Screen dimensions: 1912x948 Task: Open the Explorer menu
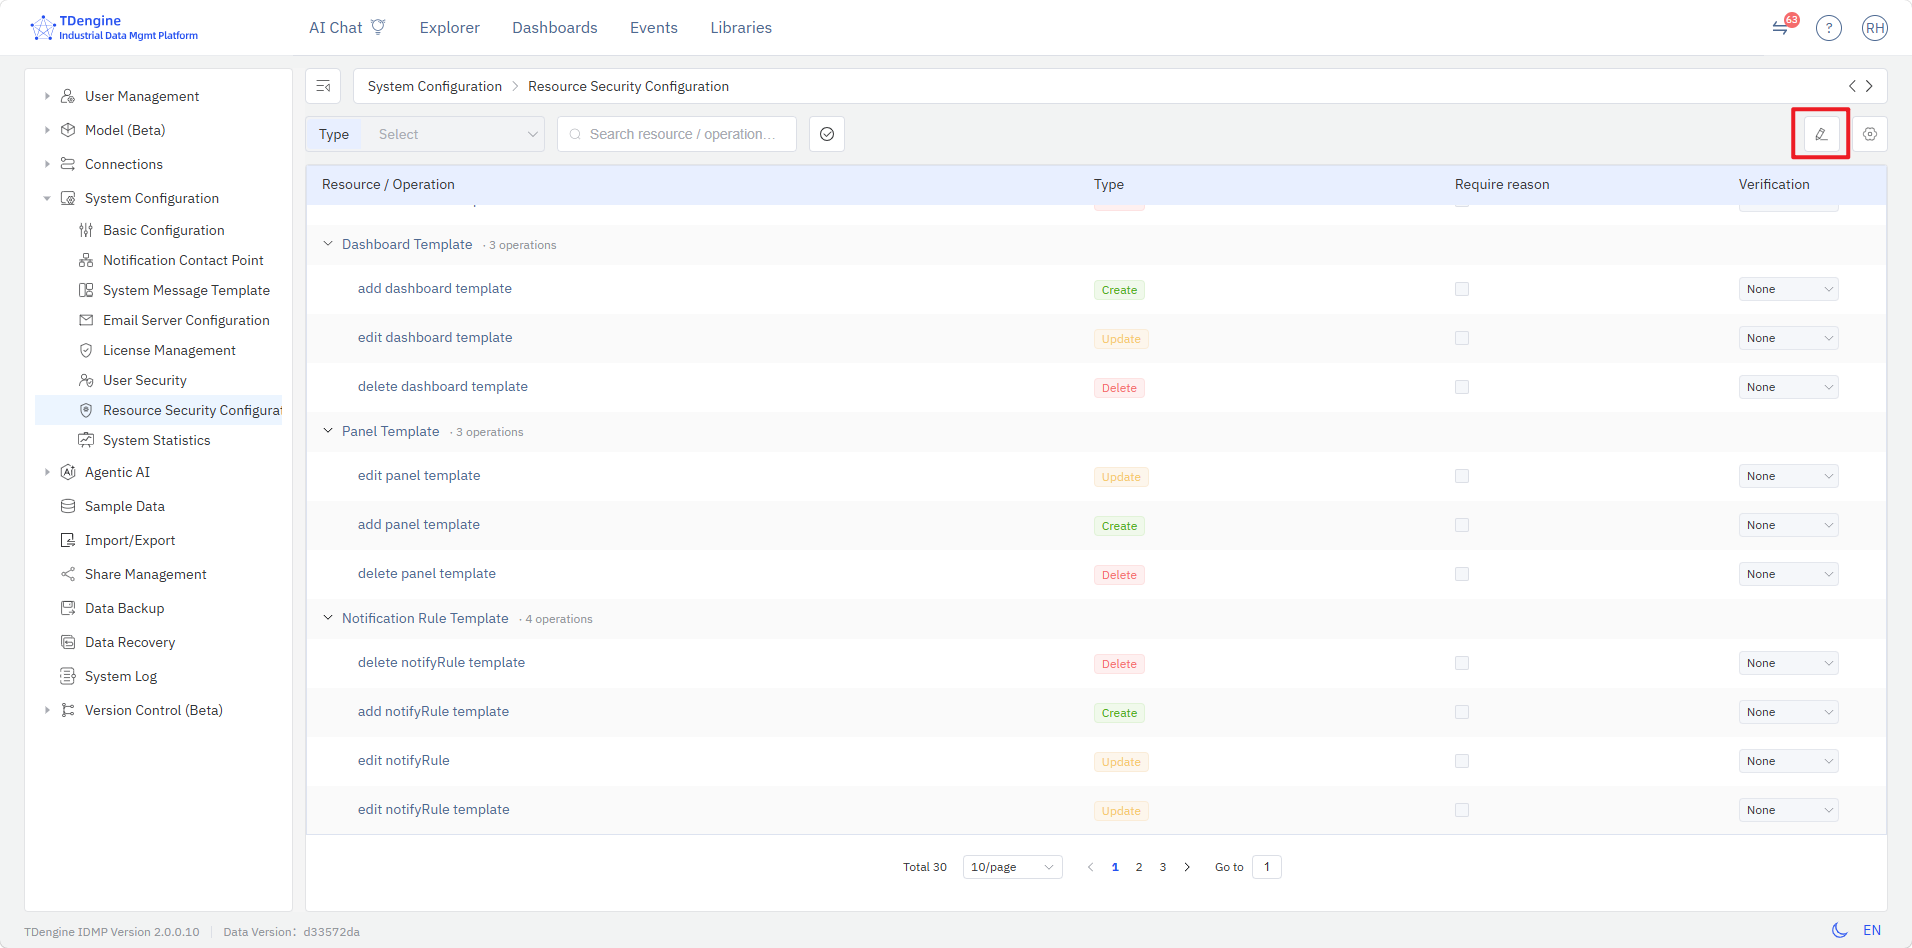(450, 28)
